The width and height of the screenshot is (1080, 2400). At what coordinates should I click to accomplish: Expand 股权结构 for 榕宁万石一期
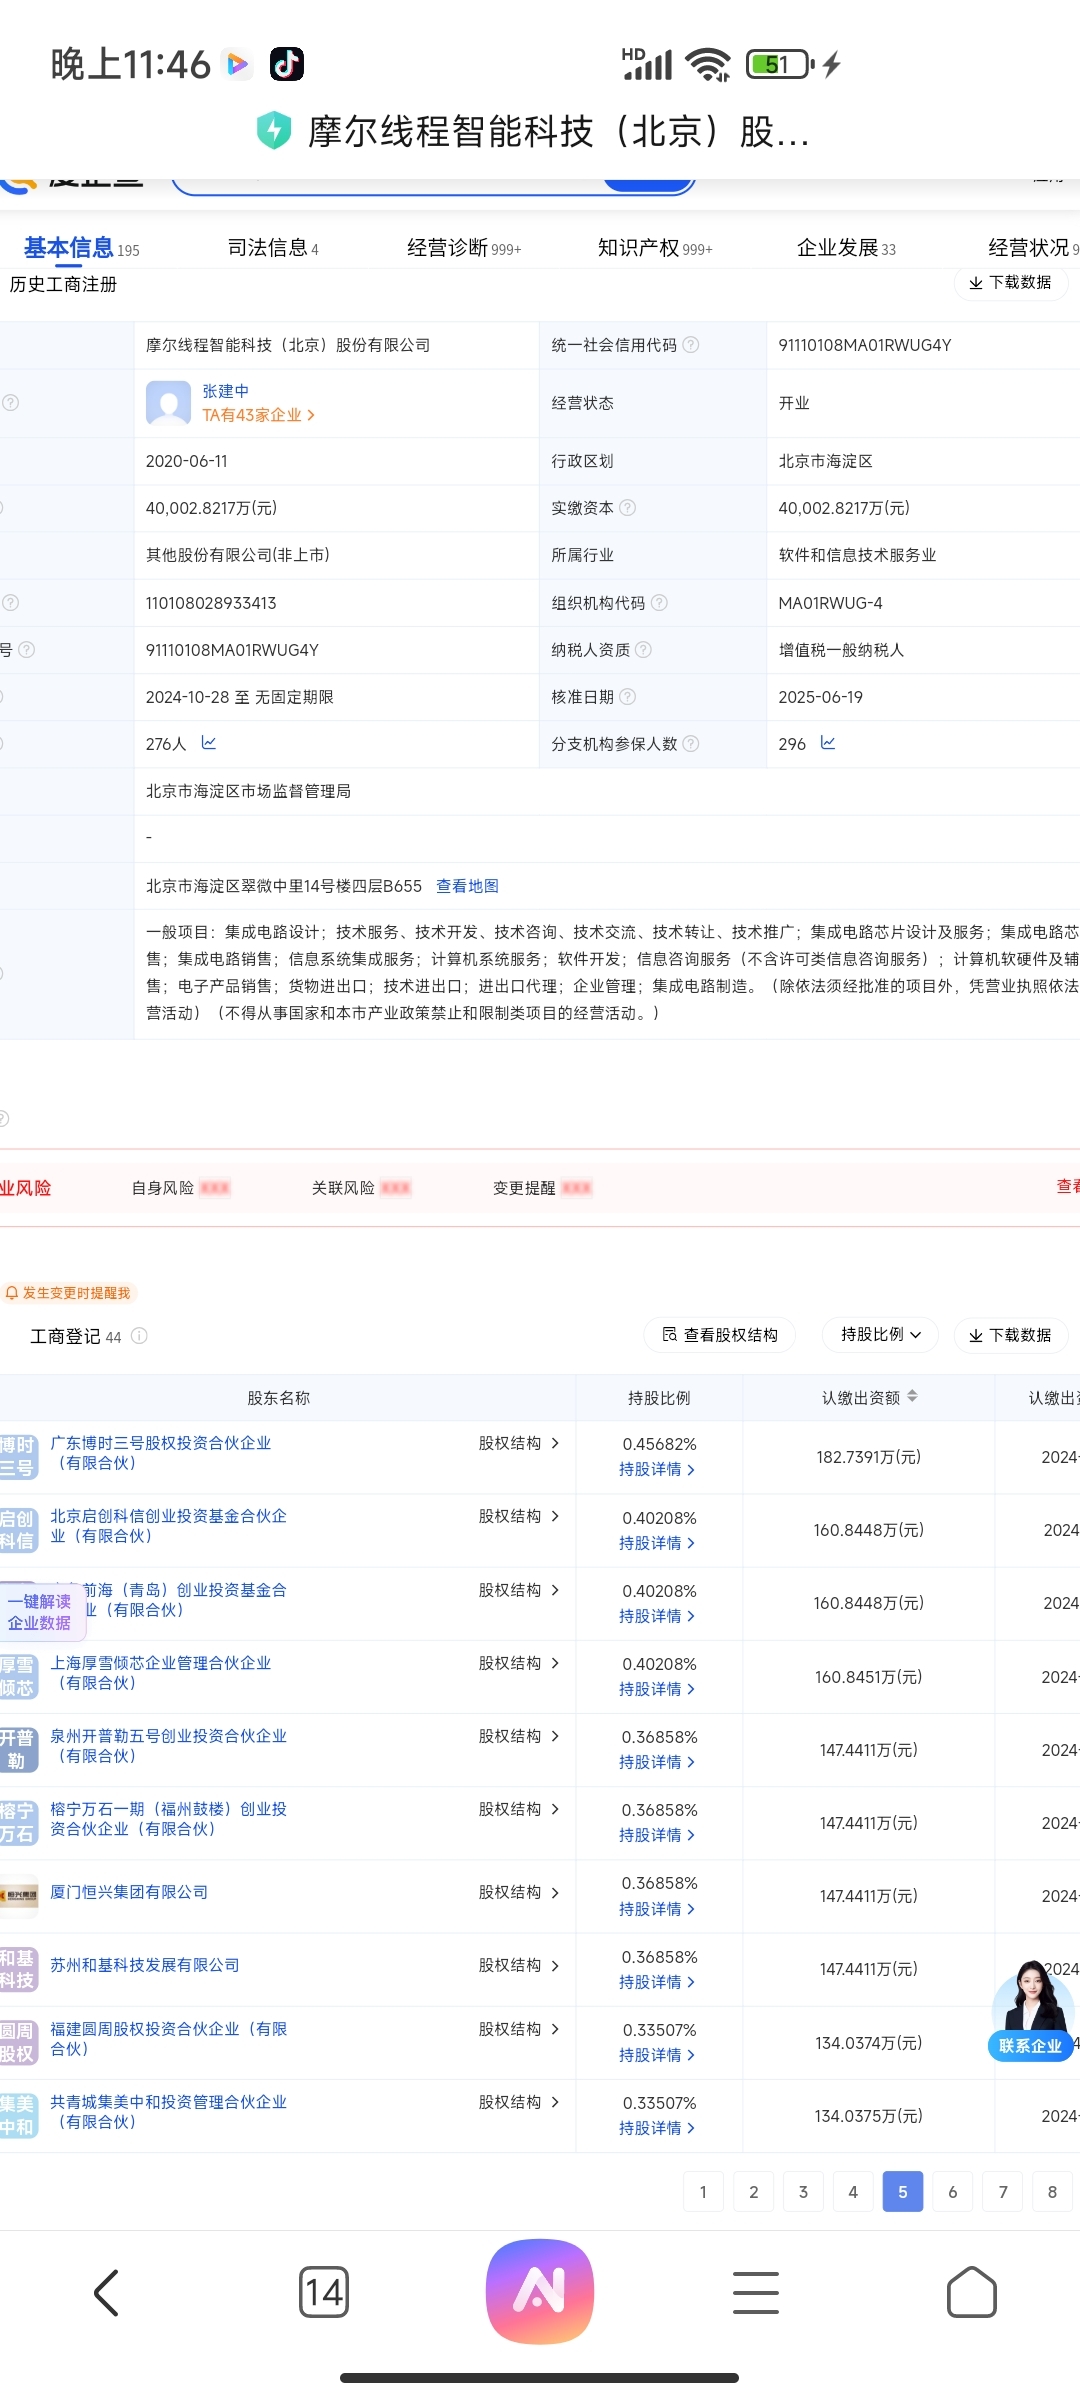coord(518,1809)
